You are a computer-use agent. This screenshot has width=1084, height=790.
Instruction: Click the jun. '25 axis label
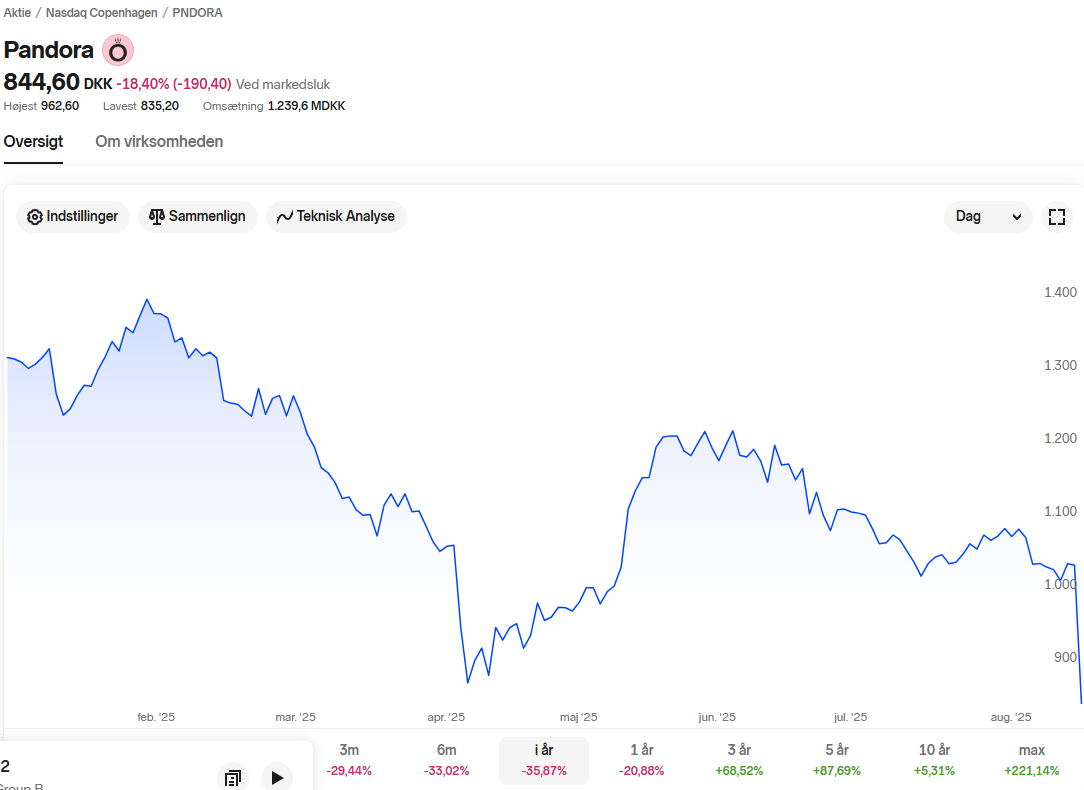pos(717,717)
